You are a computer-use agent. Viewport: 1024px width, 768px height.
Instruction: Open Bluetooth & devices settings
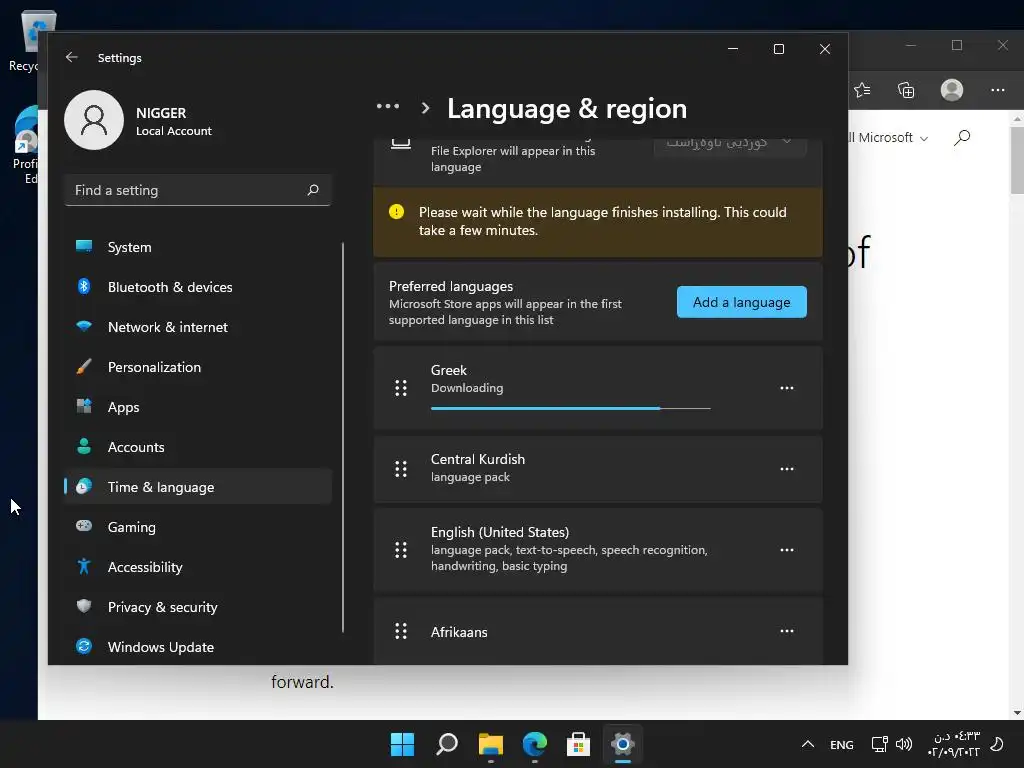(198, 287)
